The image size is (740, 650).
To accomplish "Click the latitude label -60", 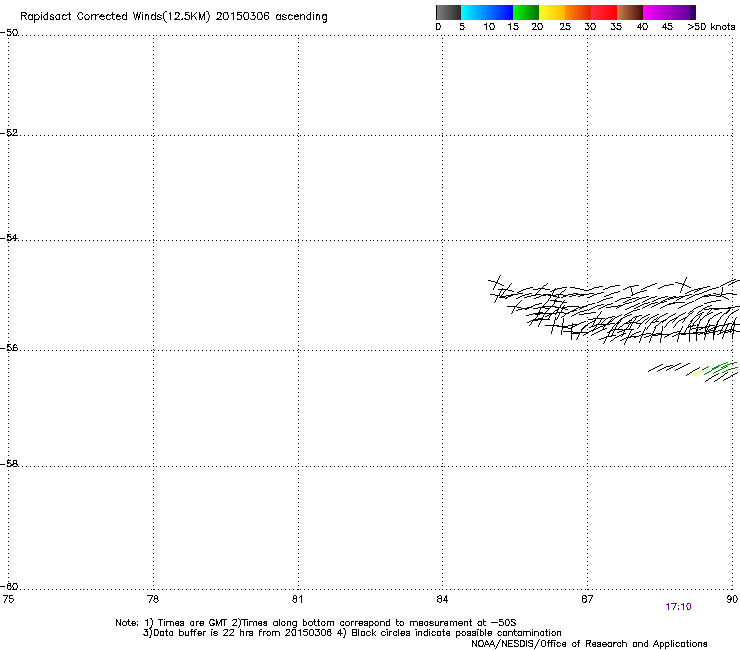I will [x=9, y=586].
